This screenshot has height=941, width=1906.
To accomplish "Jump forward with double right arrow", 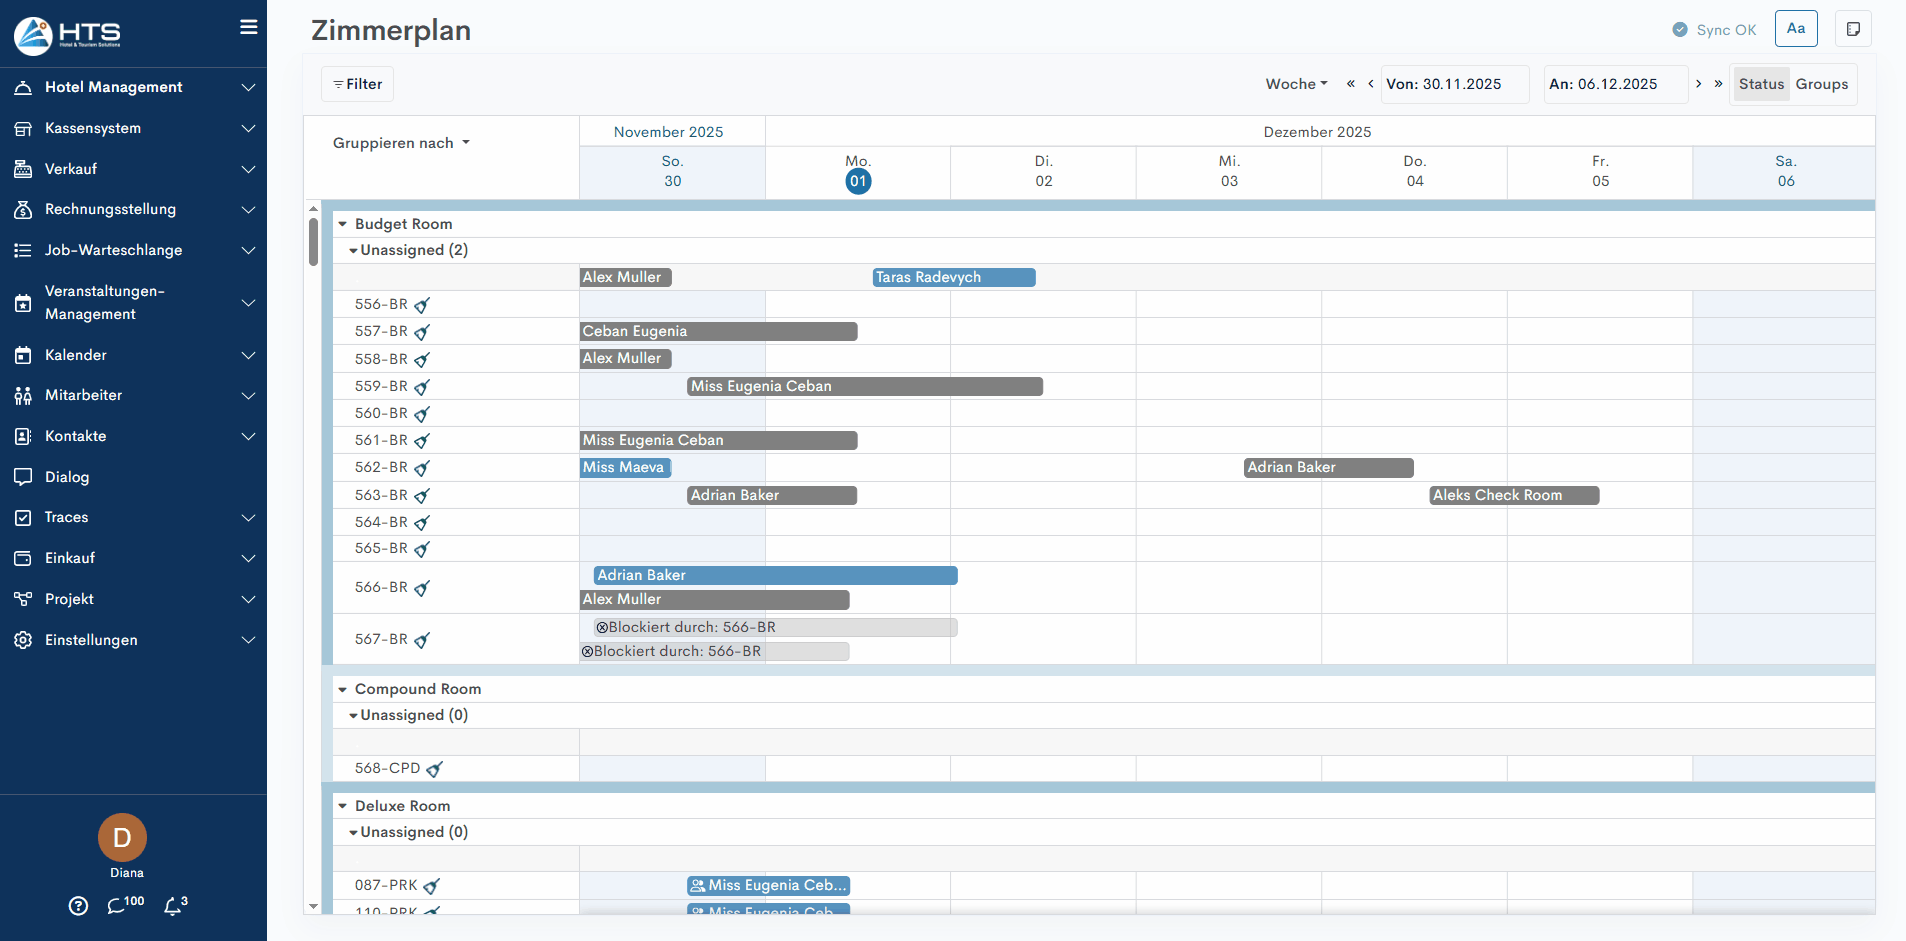I will tap(1718, 84).
